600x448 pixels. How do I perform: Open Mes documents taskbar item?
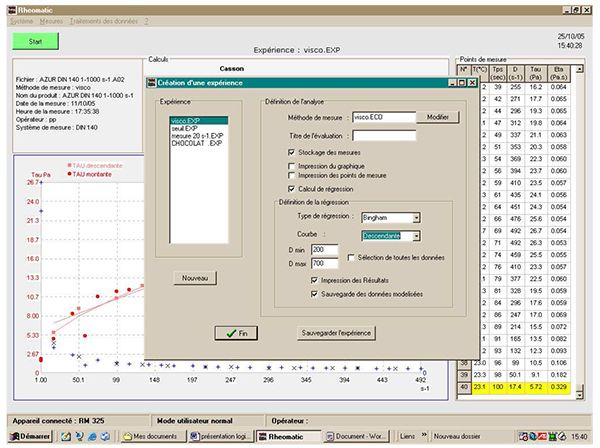tap(155, 436)
